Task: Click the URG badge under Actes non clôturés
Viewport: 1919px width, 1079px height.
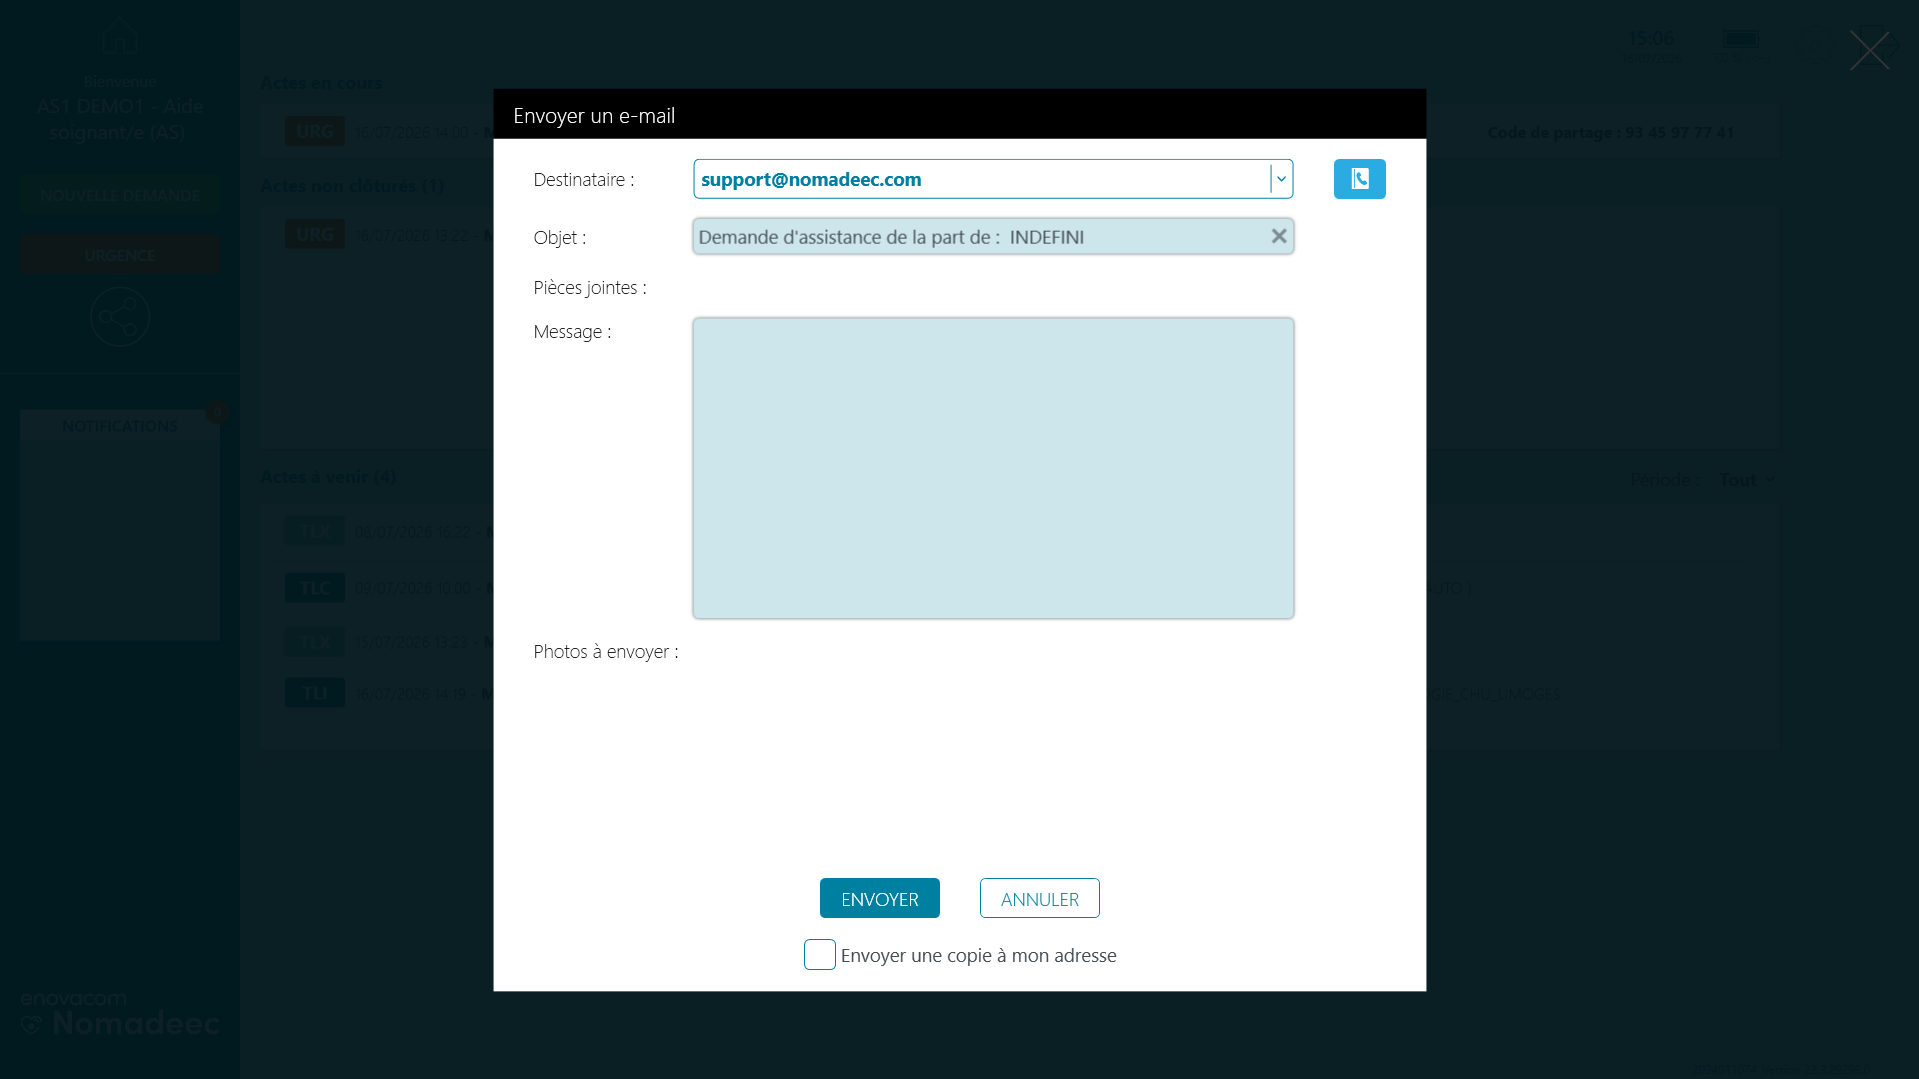Action: (x=315, y=234)
